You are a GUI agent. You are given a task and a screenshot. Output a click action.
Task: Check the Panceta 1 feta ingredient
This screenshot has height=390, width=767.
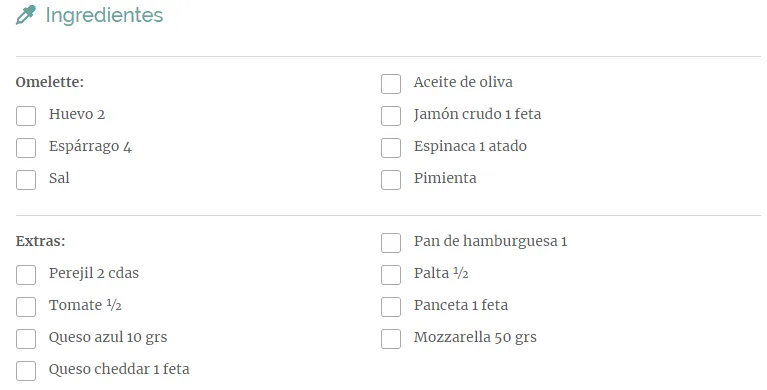[x=391, y=307]
